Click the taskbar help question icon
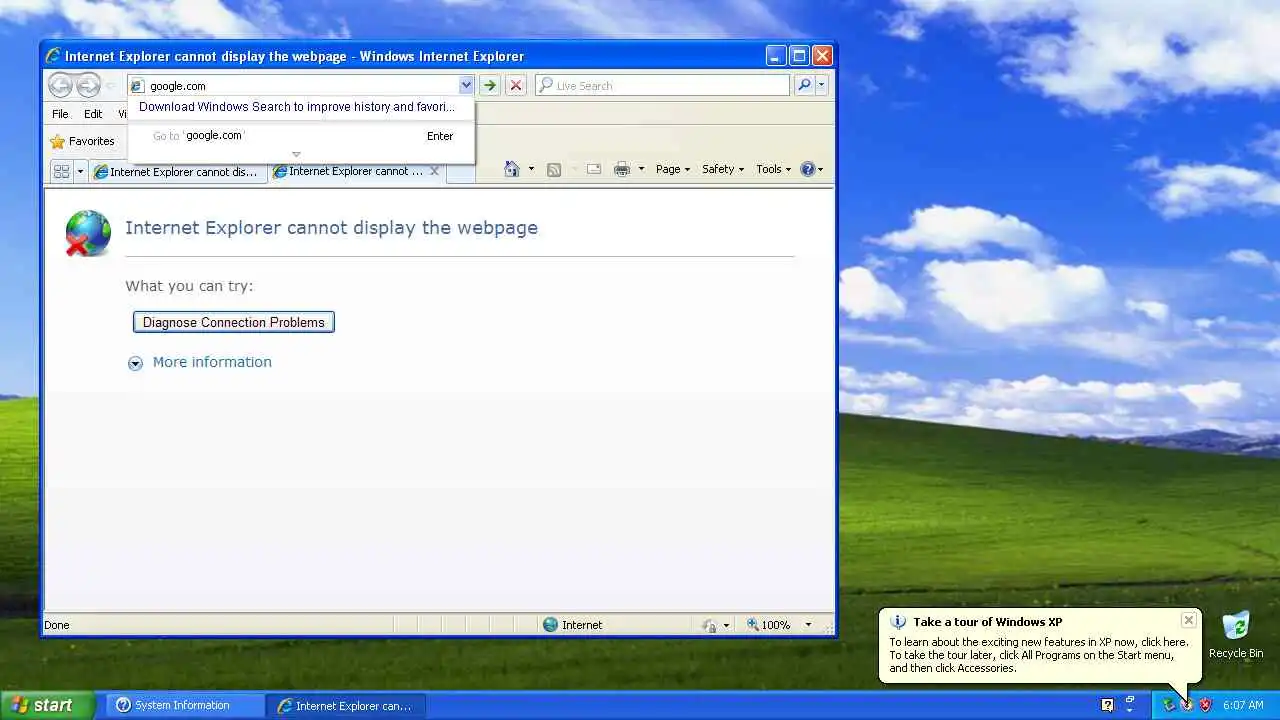 tap(1107, 705)
